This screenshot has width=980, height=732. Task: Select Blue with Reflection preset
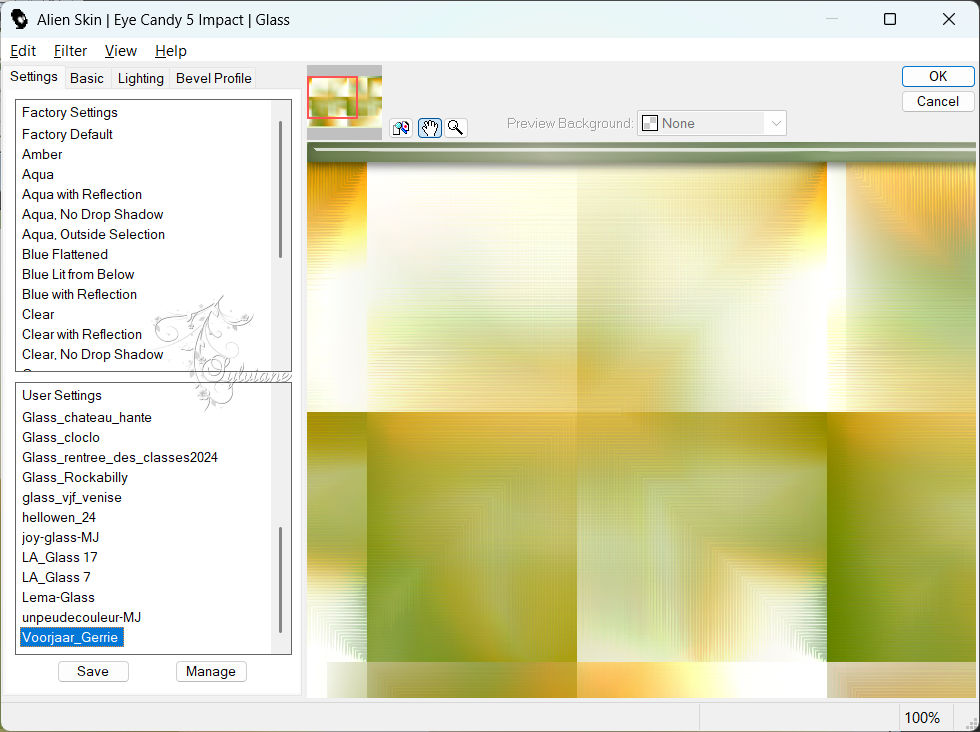[x=79, y=294]
